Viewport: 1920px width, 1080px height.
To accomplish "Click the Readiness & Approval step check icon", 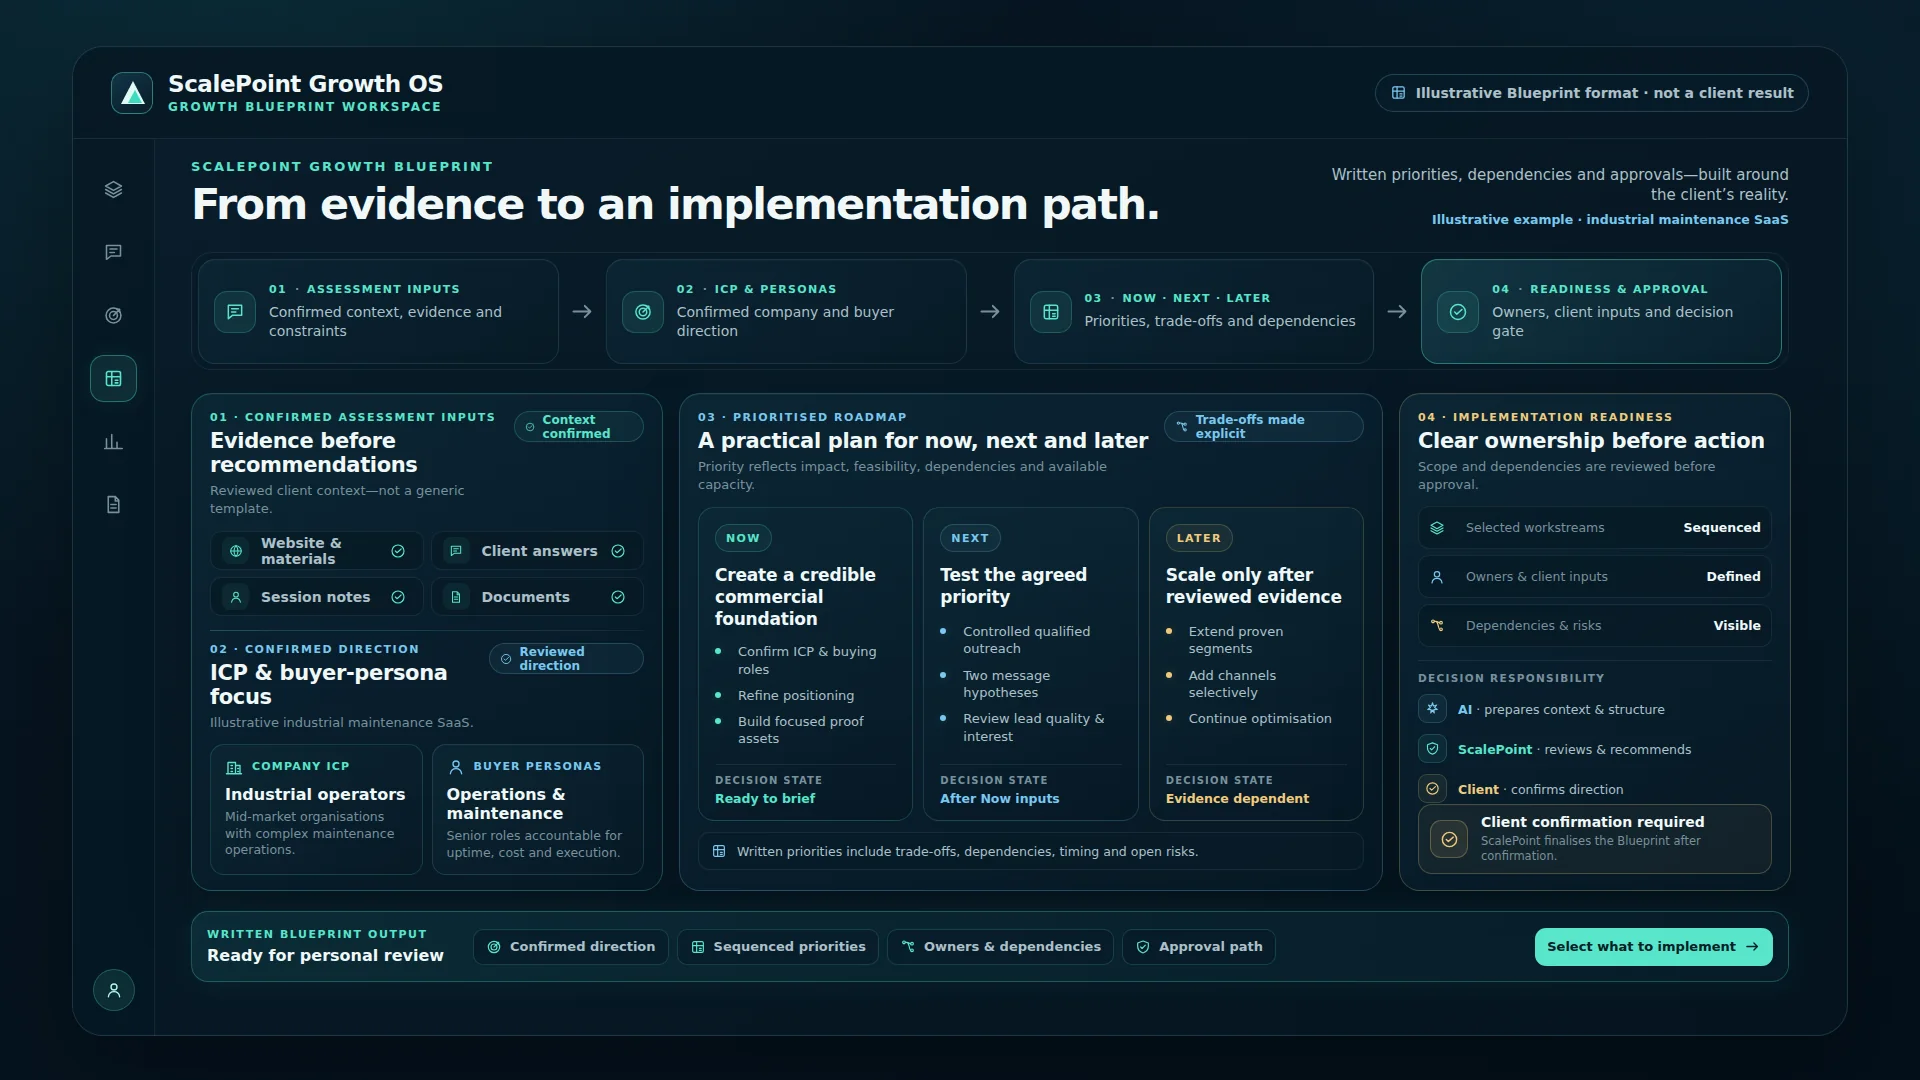I will pos(1458,312).
